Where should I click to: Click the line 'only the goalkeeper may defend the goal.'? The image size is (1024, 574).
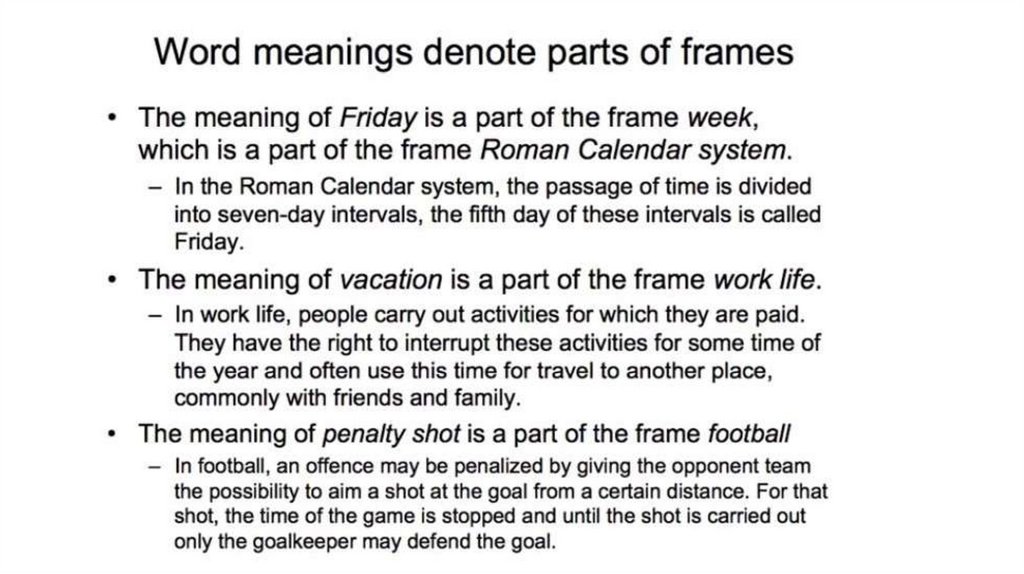pyautogui.click(x=362, y=543)
